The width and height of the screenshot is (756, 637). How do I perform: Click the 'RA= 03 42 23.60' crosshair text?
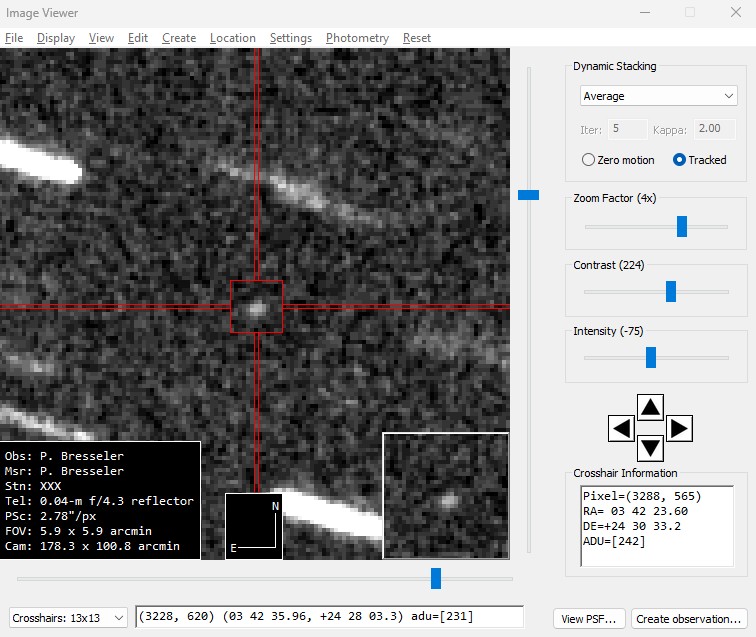635,511
